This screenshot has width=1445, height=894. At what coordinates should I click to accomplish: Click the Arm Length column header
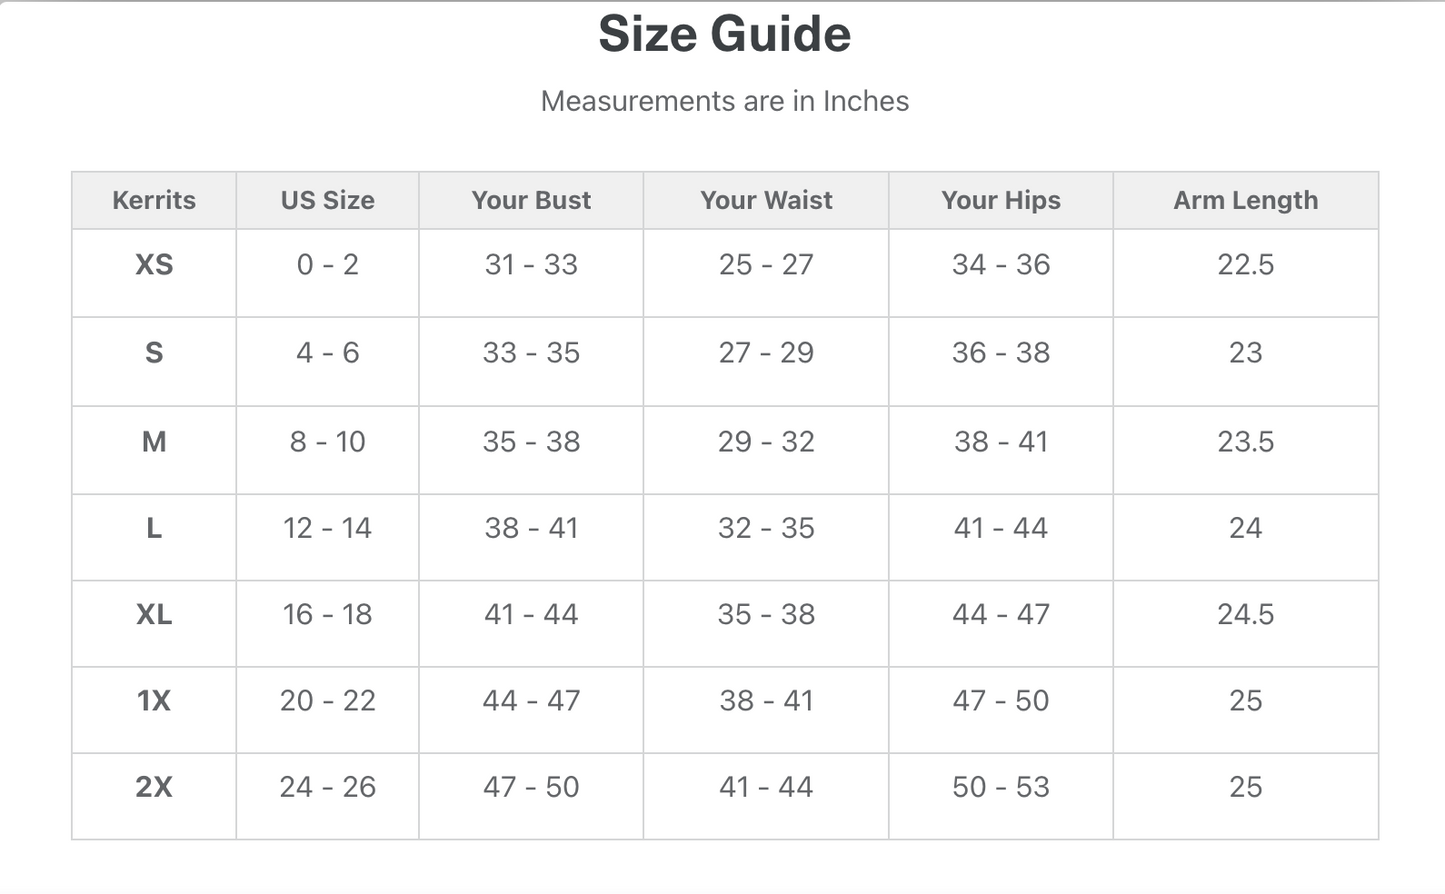[1245, 200]
